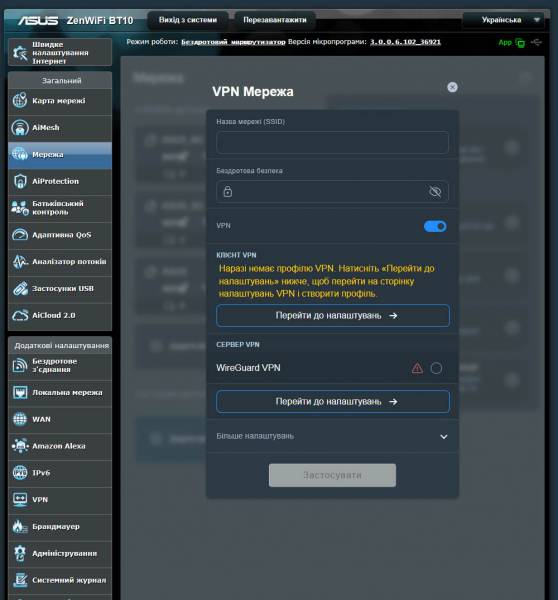Open the Застосунки USB icon
The width and height of the screenshot is (558, 600).
click(20, 289)
